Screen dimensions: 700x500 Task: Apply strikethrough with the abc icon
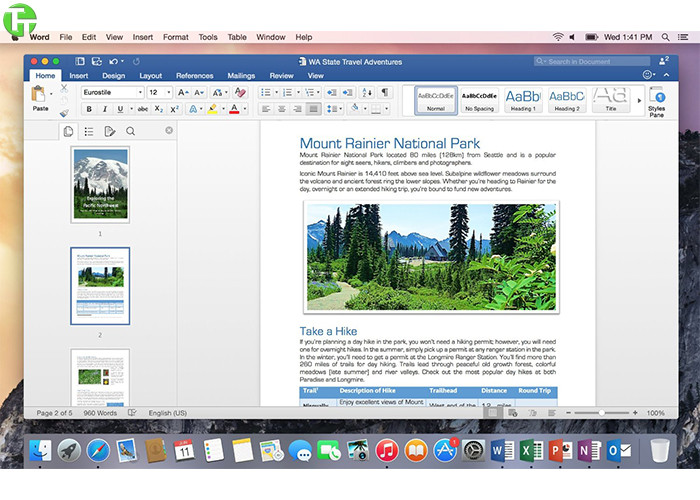[142, 109]
